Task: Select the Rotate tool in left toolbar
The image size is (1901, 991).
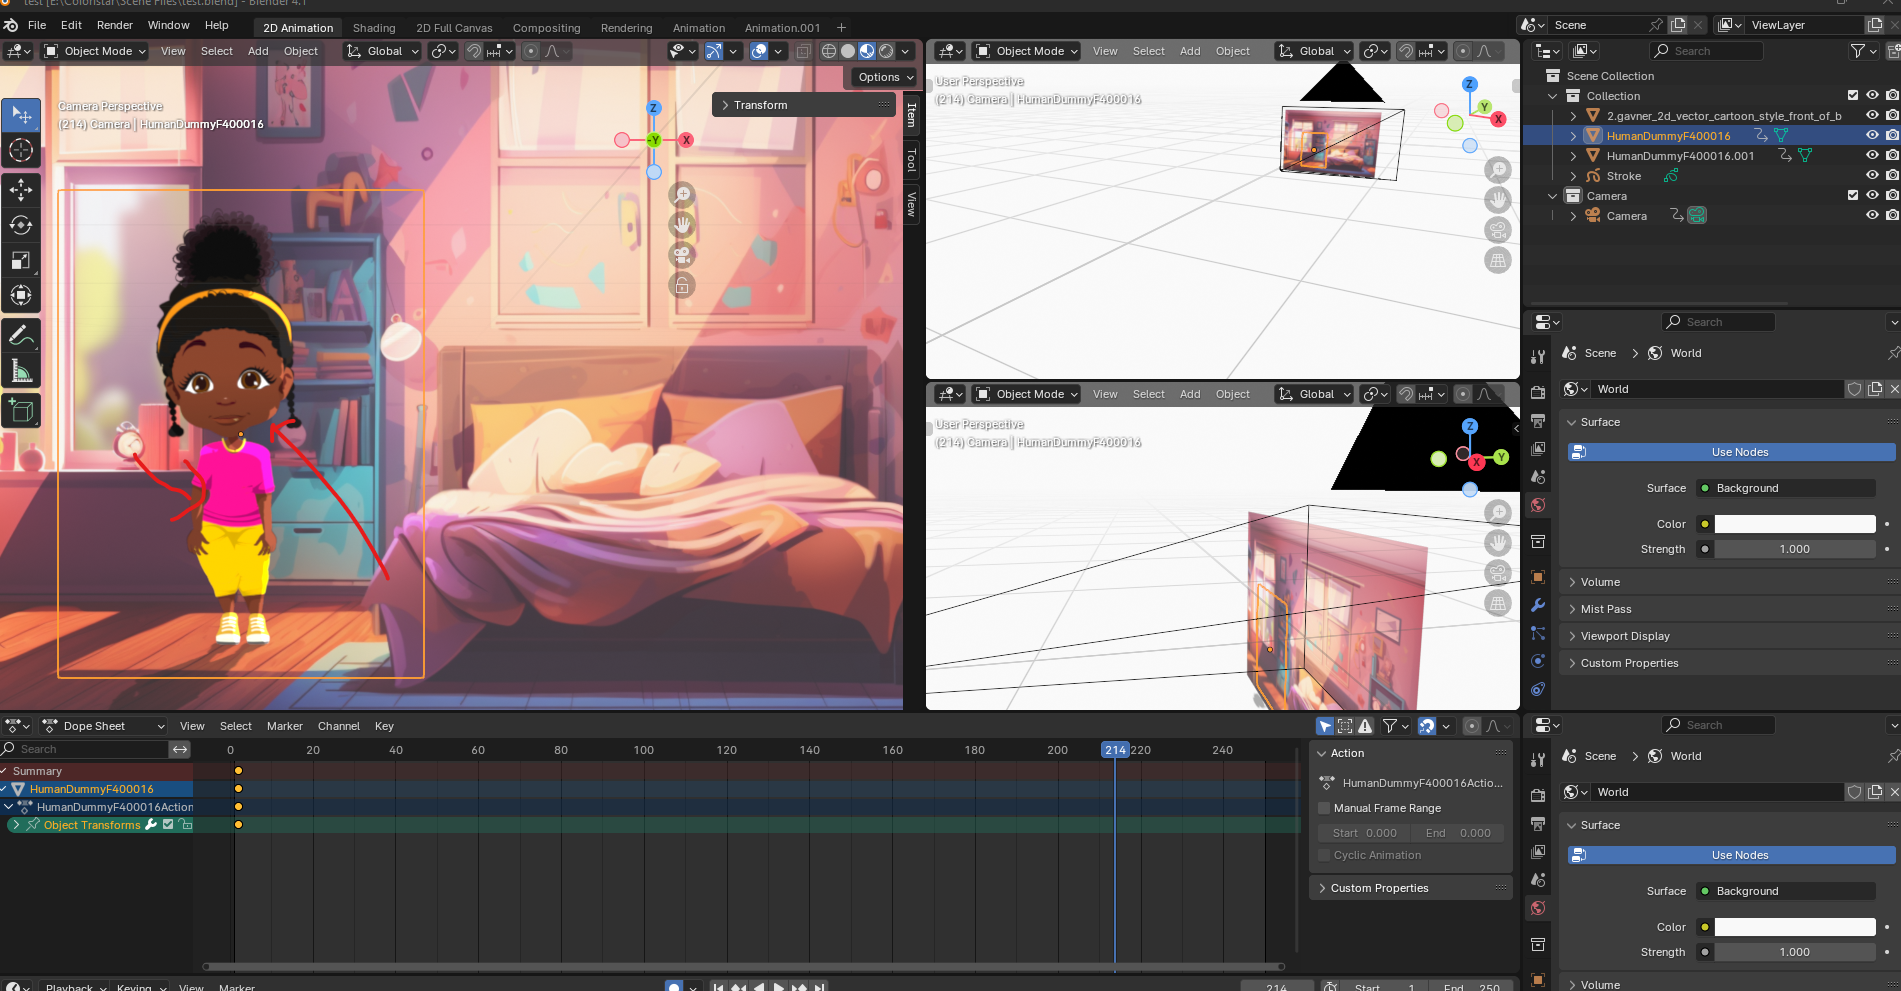Action: 21,225
